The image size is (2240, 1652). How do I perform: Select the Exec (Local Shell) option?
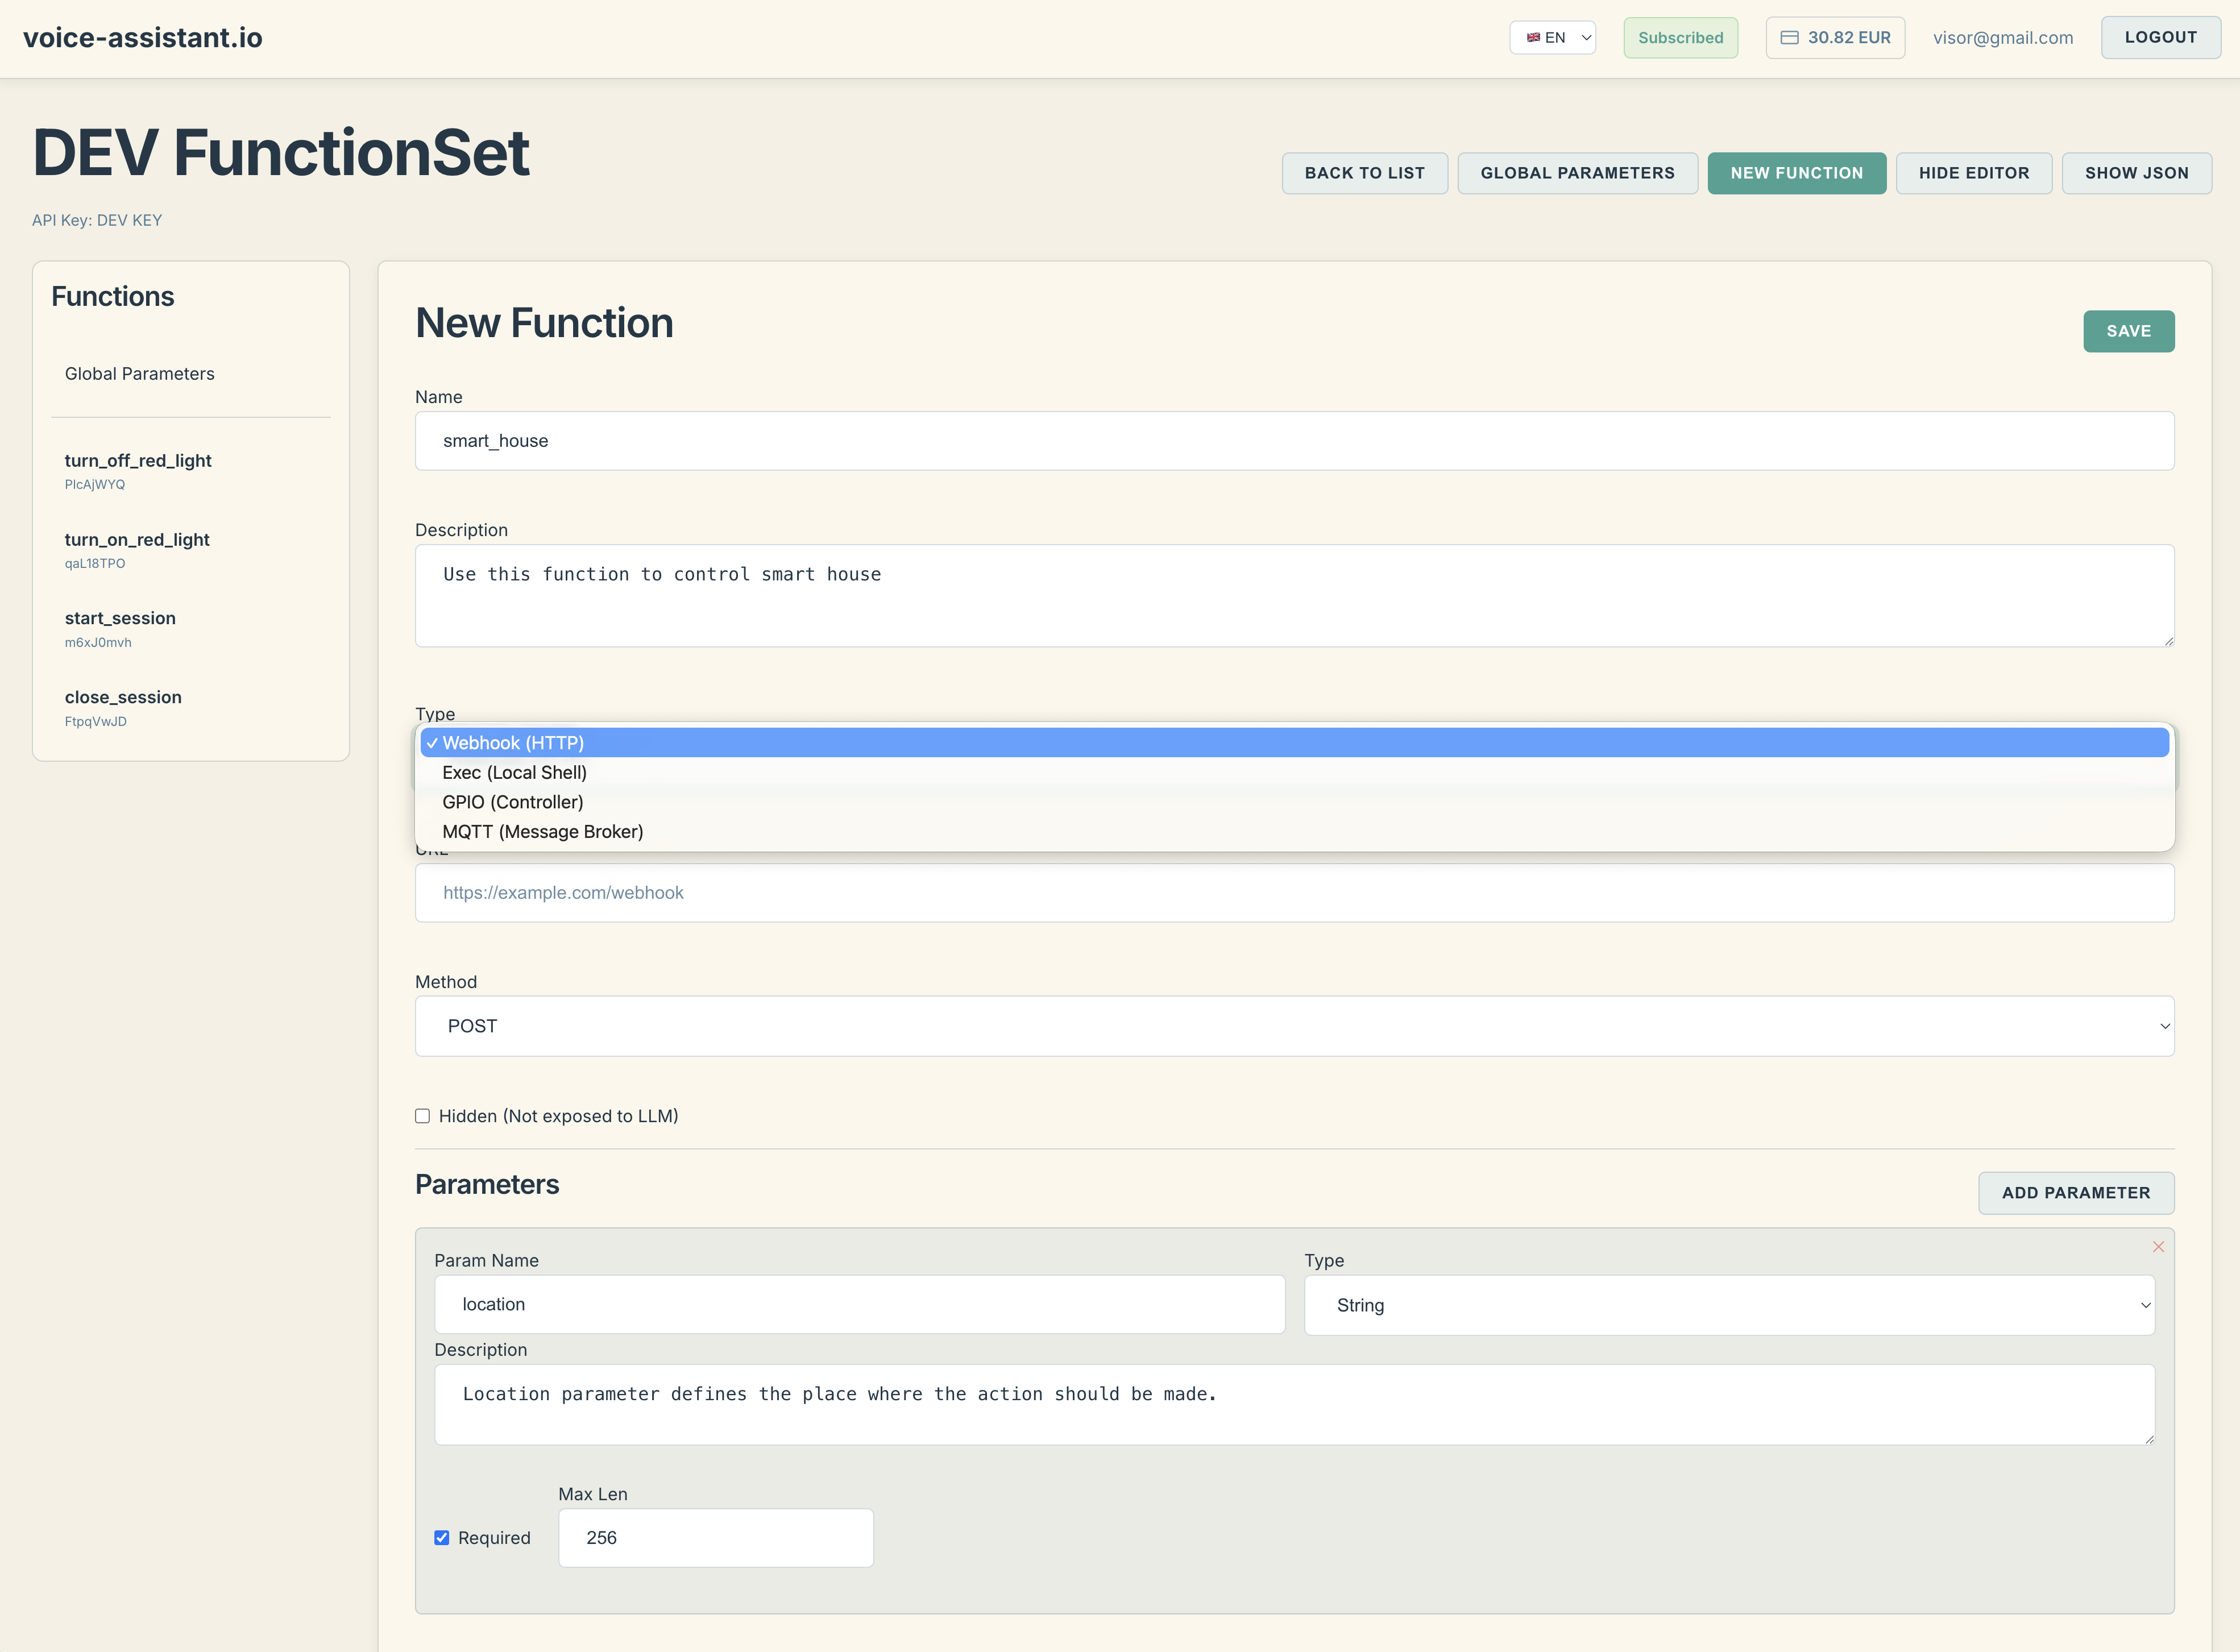pyautogui.click(x=514, y=772)
